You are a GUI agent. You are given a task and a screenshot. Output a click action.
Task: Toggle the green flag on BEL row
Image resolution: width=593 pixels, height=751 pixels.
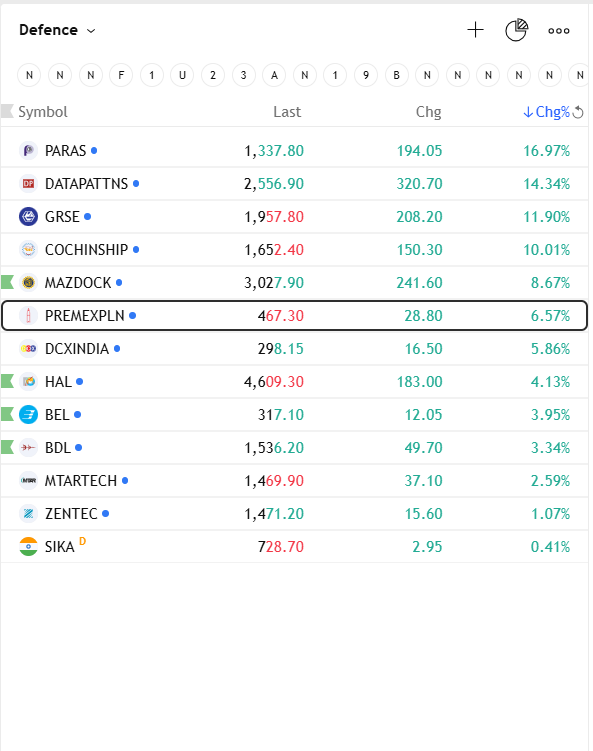click(x=7, y=414)
